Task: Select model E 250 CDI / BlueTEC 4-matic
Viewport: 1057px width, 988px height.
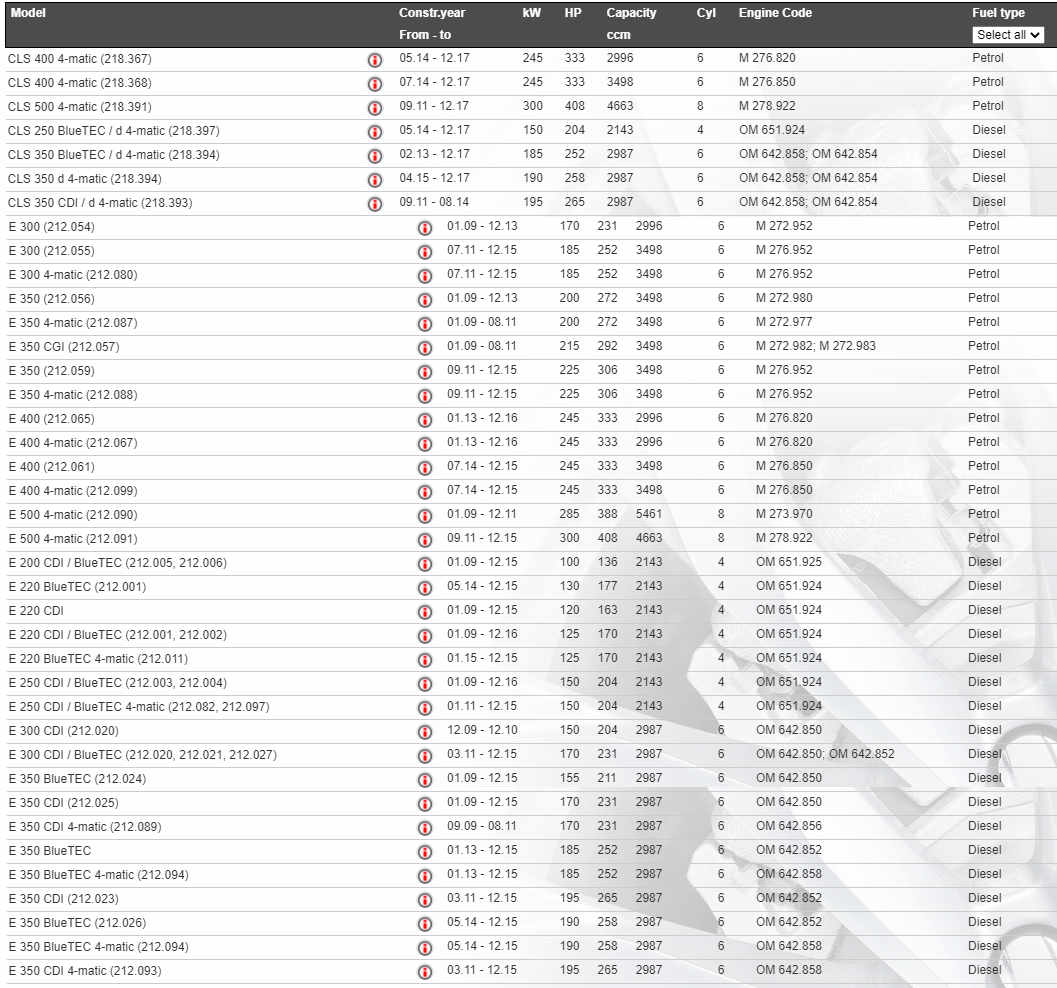Action: (139, 707)
